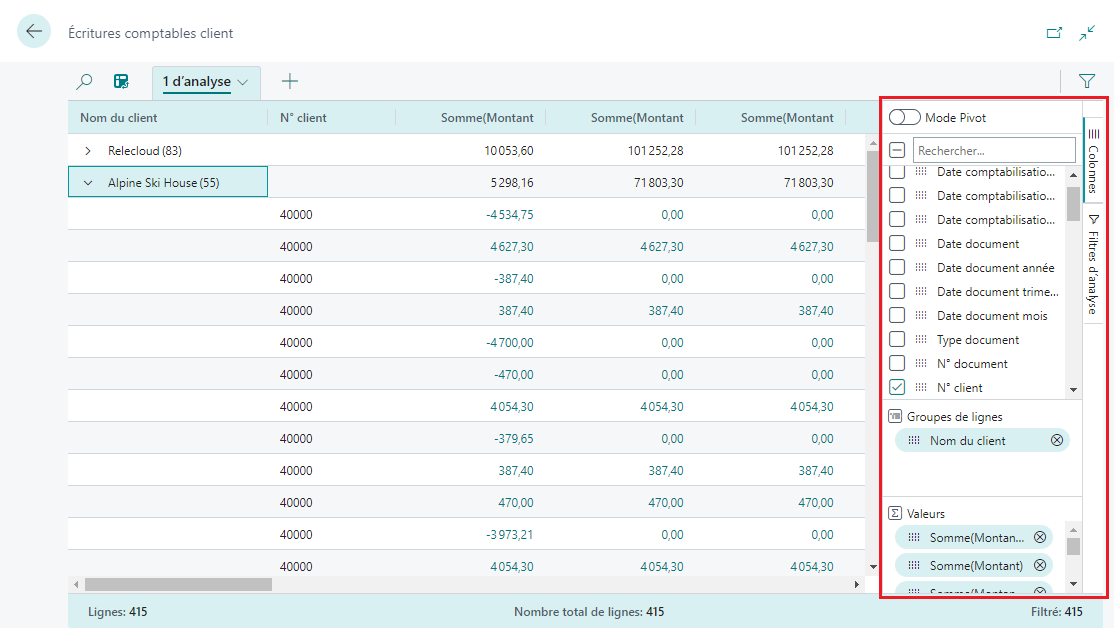1114x637 pixels.
Task: Grab handle of Somme(Montant) value chip
Action: [914, 565]
